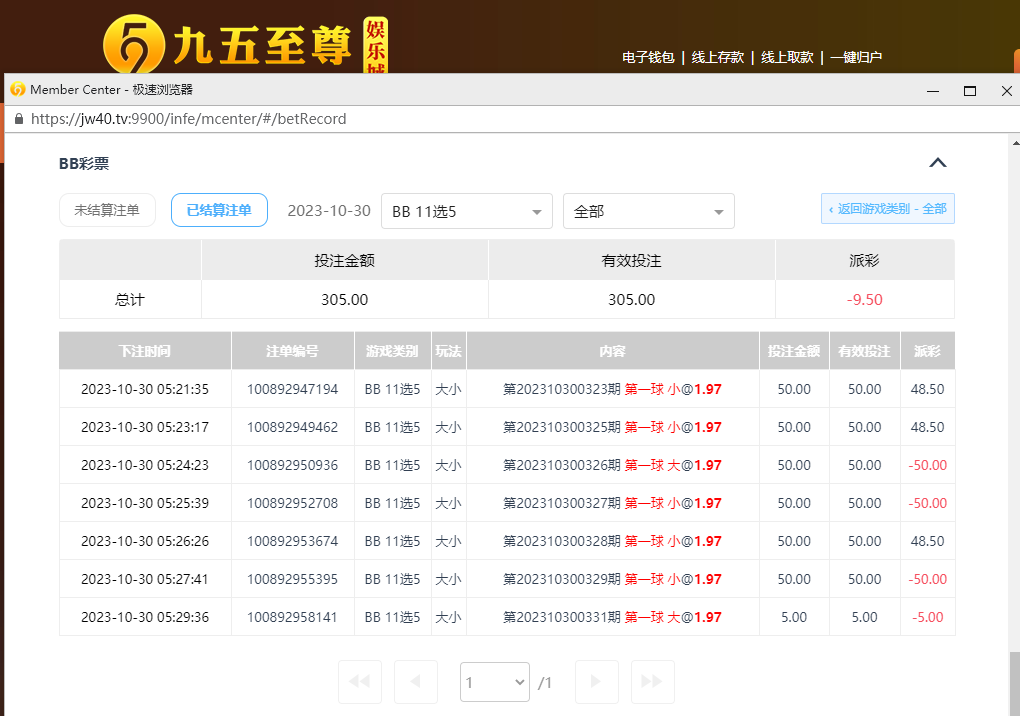Viewport: 1020px width, 716px height.
Task: Click bet time 2023-10-30 05:27:41
Action: (145, 579)
